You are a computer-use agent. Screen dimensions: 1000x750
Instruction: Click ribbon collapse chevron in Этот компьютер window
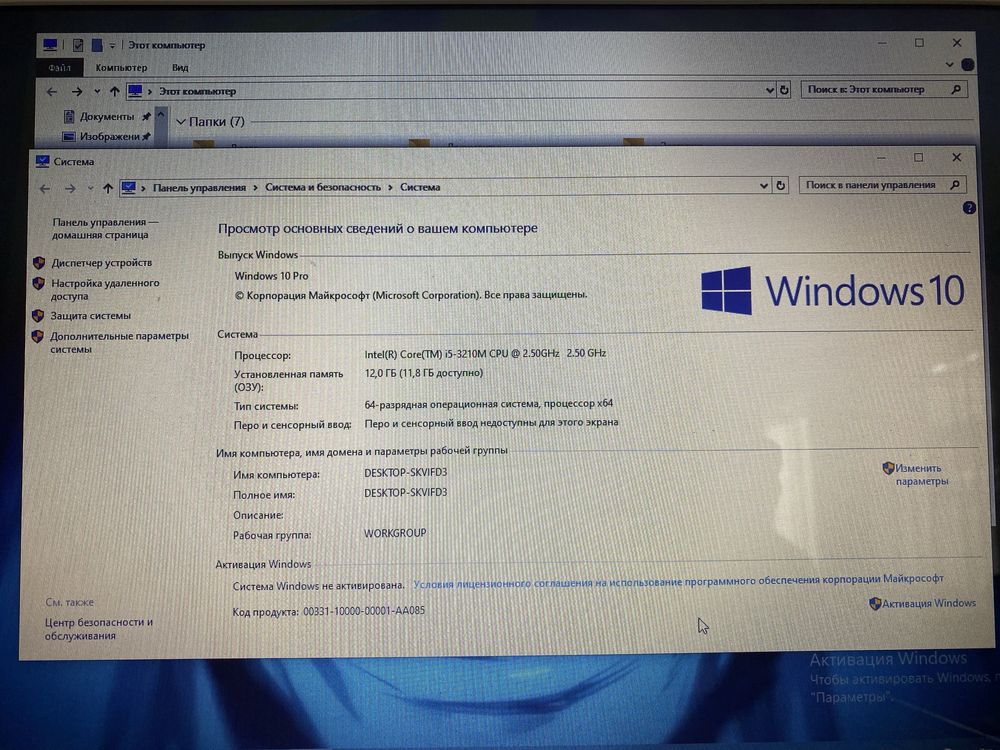949,64
